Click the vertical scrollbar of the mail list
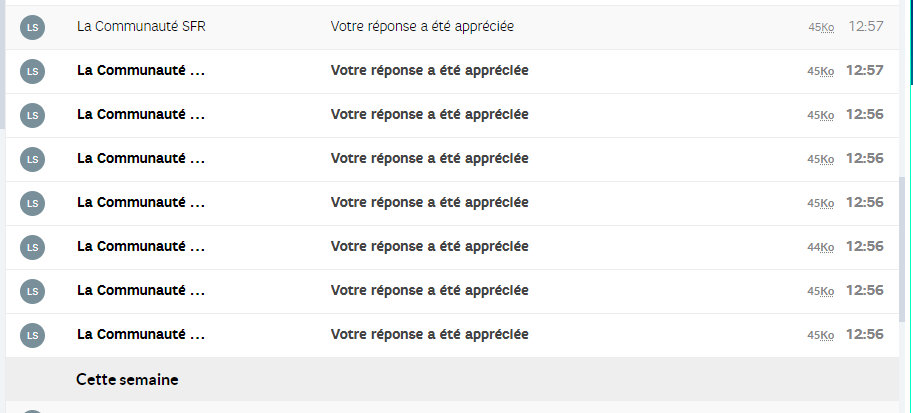Viewport: 913px width, 413px height. coord(905,250)
